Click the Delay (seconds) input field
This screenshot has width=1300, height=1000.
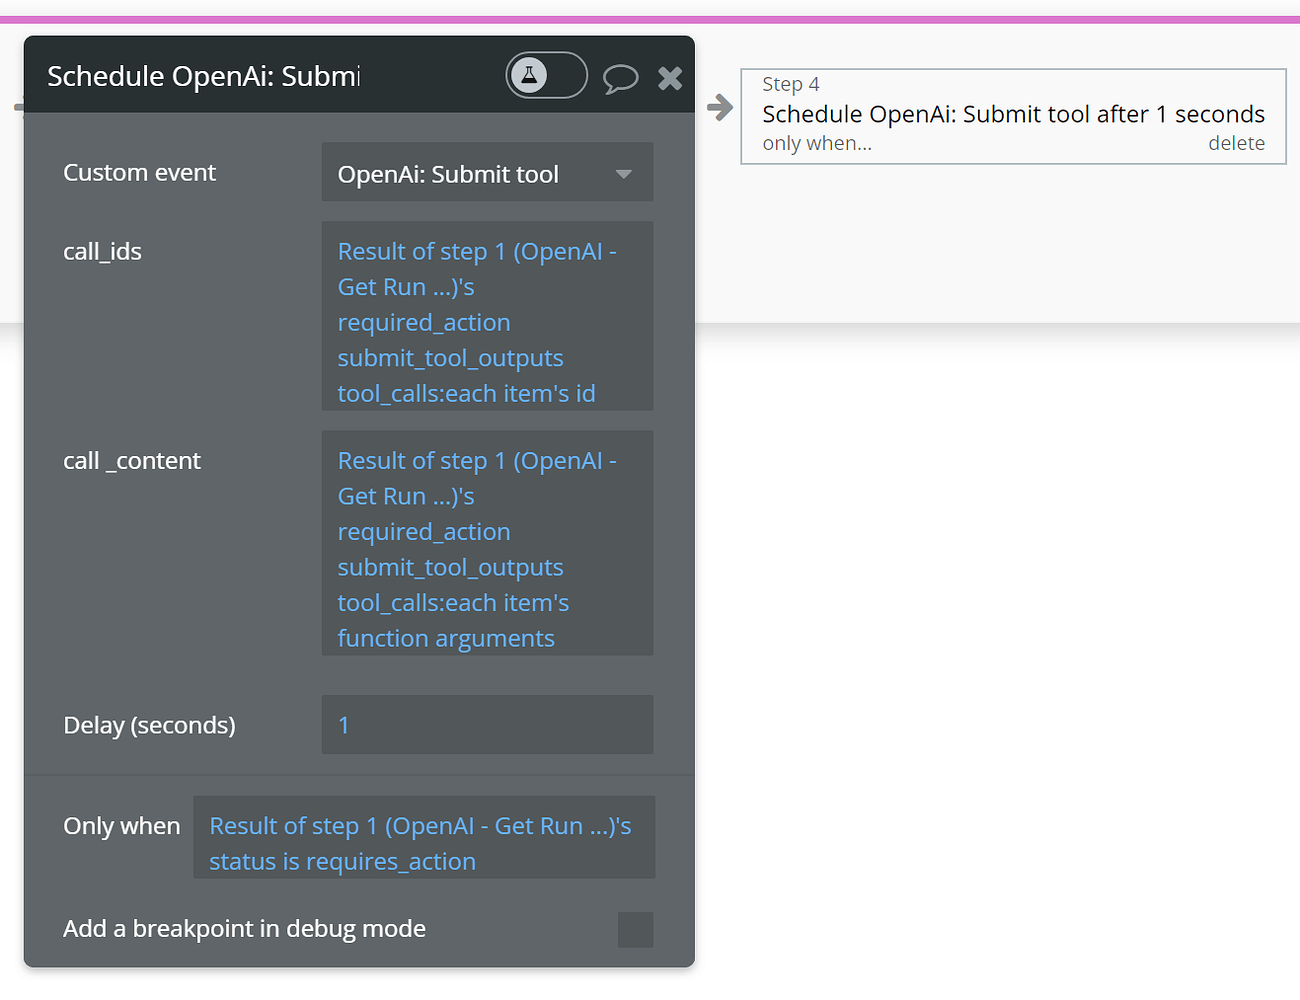pyautogui.click(x=487, y=725)
